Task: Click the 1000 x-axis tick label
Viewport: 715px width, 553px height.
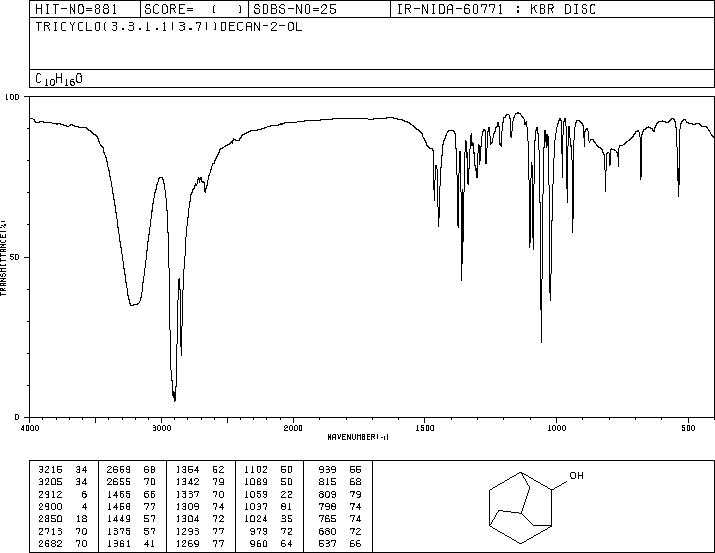Action: (557, 428)
